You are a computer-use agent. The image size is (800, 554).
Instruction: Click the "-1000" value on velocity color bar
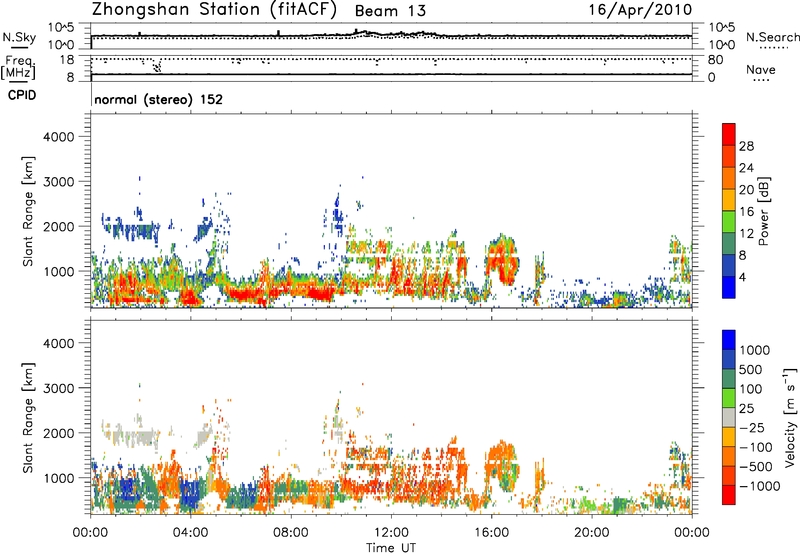[760, 486]
